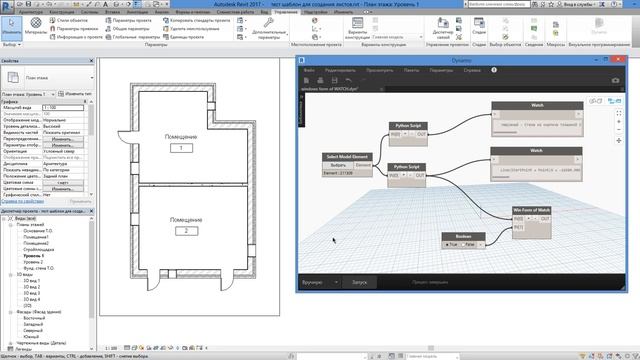Image resolution: width=640 pixels, height=360 pixels.
Task: Select True radio button in Boolean node
Action: (x=447, y=244)
